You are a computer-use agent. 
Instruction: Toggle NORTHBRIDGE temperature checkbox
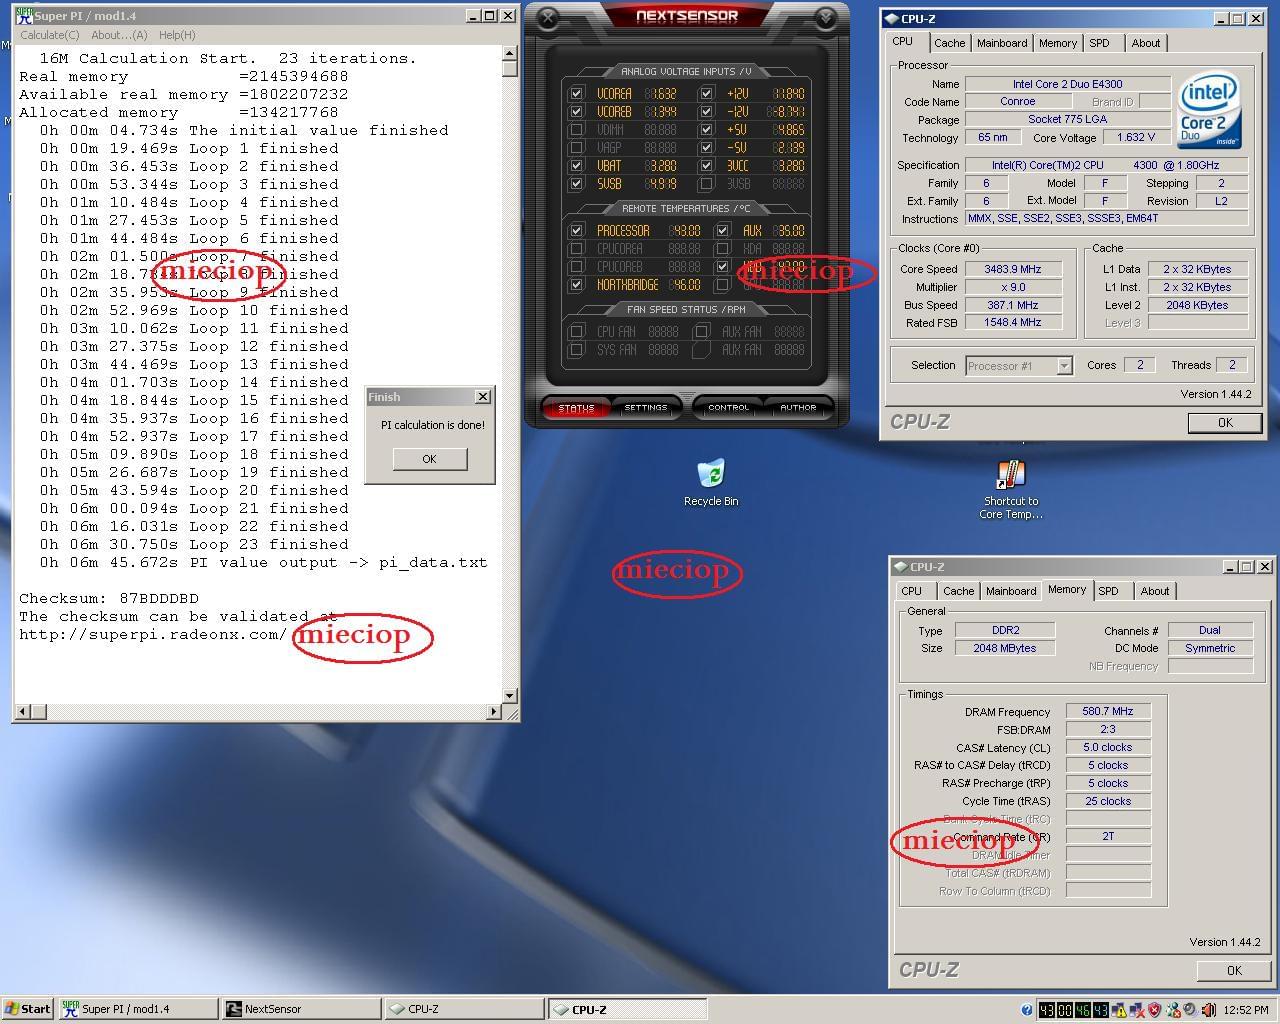click(x=576, y=285)
